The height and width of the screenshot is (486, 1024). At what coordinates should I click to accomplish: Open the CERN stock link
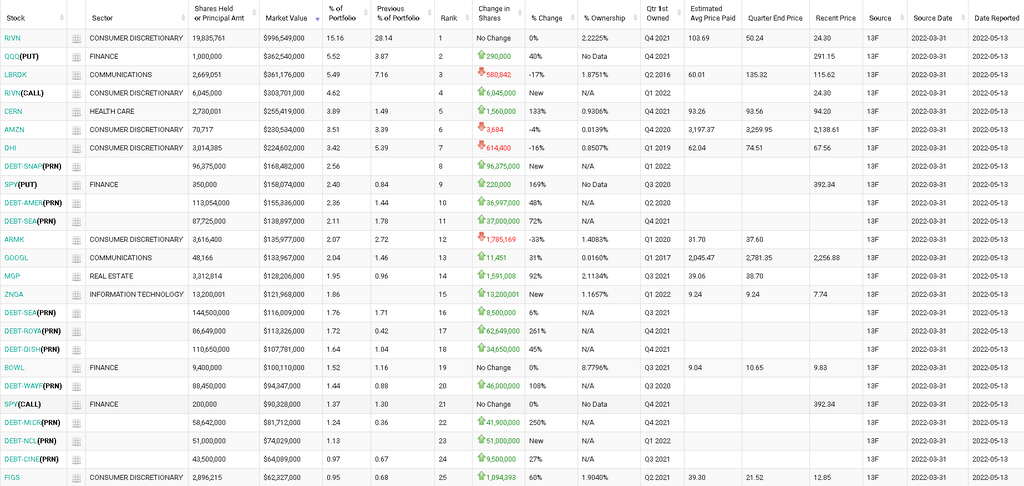coord(13,112)
